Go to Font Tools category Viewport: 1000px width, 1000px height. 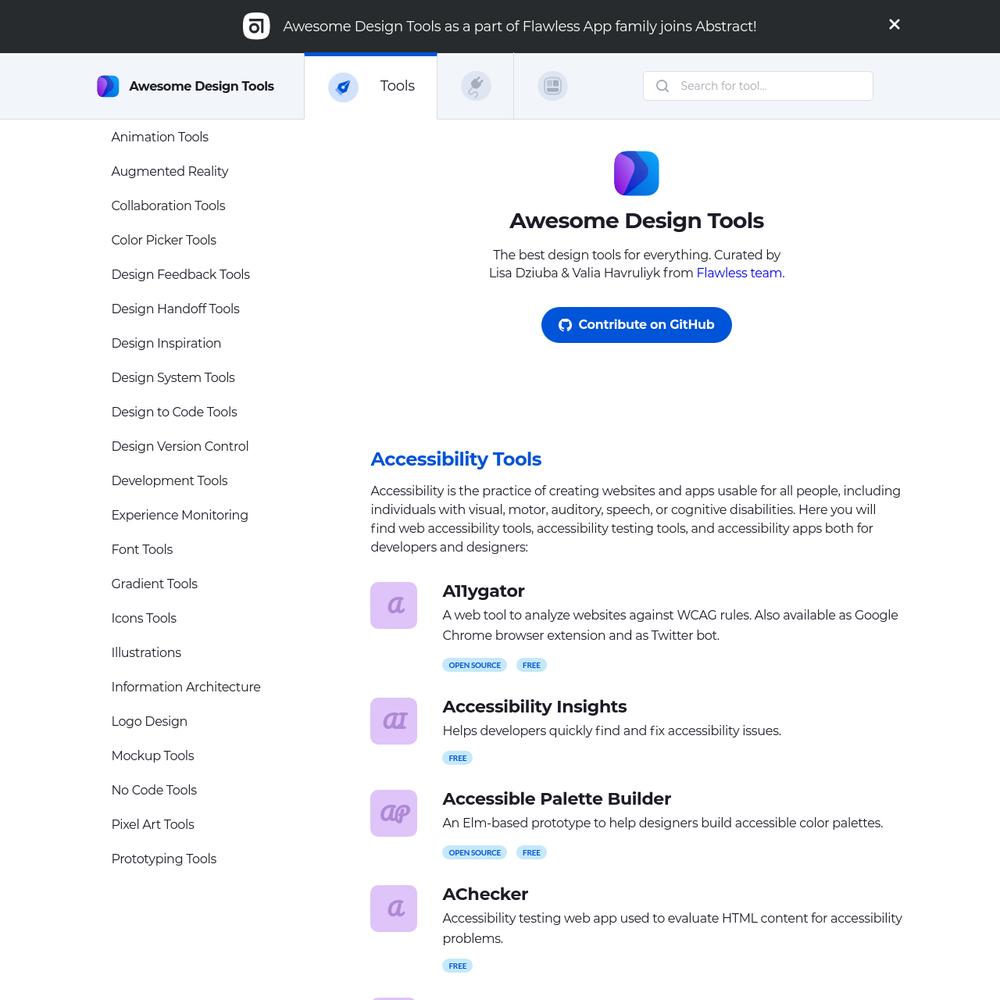tap(142, 550)
